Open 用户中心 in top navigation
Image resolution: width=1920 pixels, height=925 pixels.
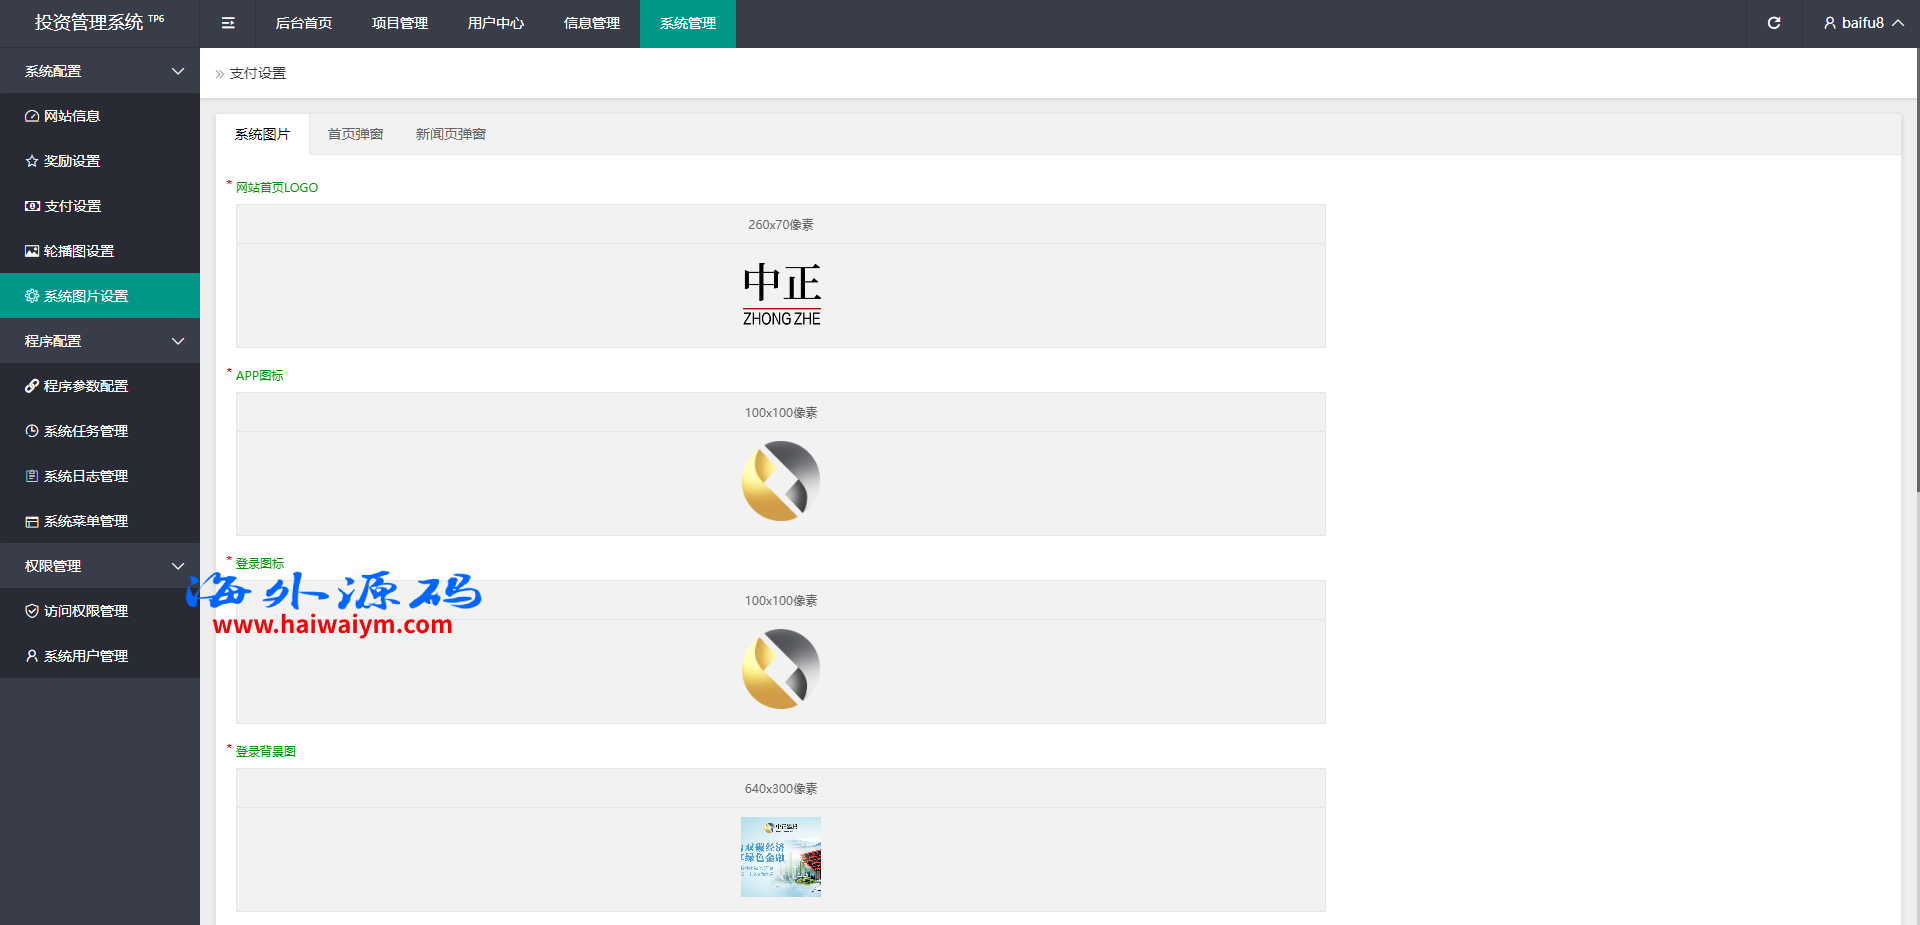click(495, 23)
